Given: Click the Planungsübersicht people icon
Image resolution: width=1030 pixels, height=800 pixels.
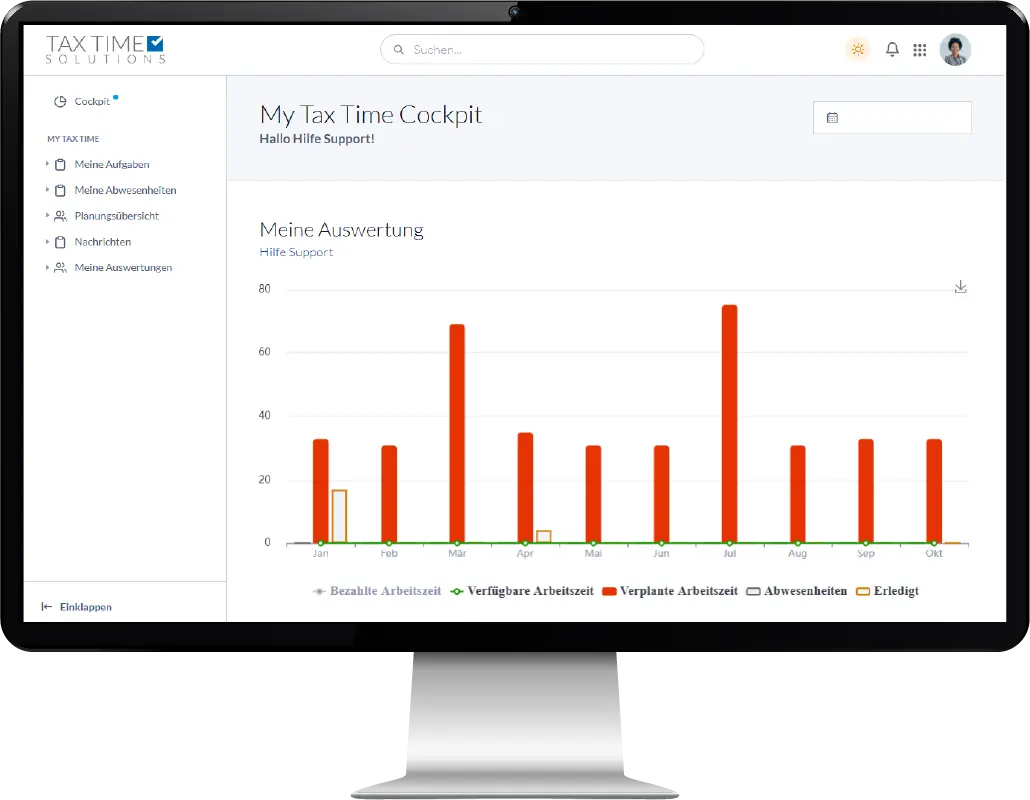Looking at the screenshot, I should tap(60, 216).
